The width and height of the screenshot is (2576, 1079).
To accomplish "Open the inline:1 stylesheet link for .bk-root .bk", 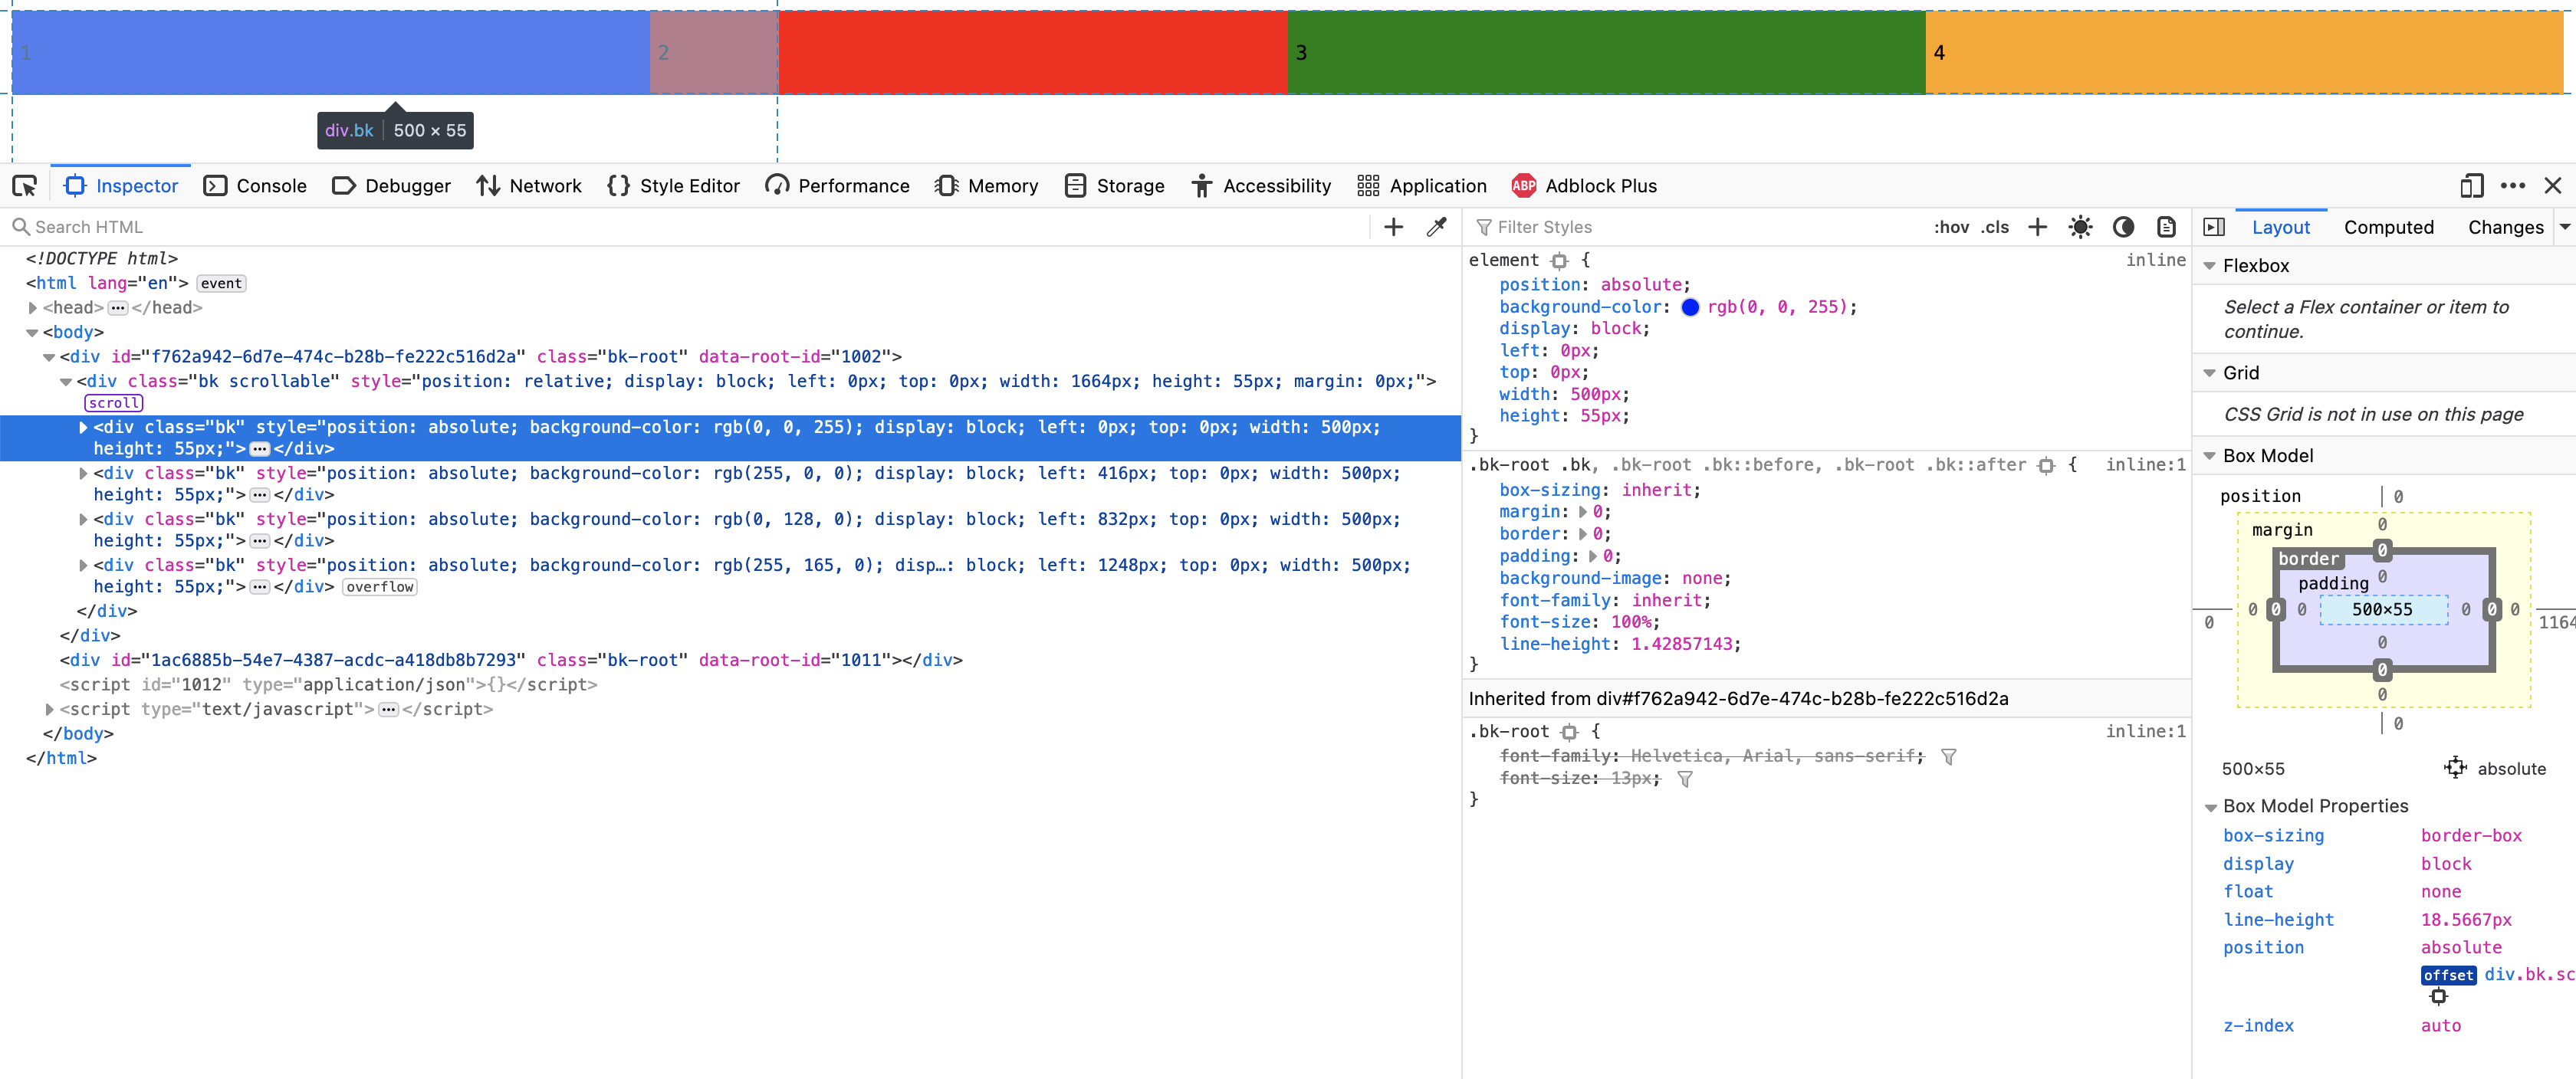I will [x=2145, y=465].
